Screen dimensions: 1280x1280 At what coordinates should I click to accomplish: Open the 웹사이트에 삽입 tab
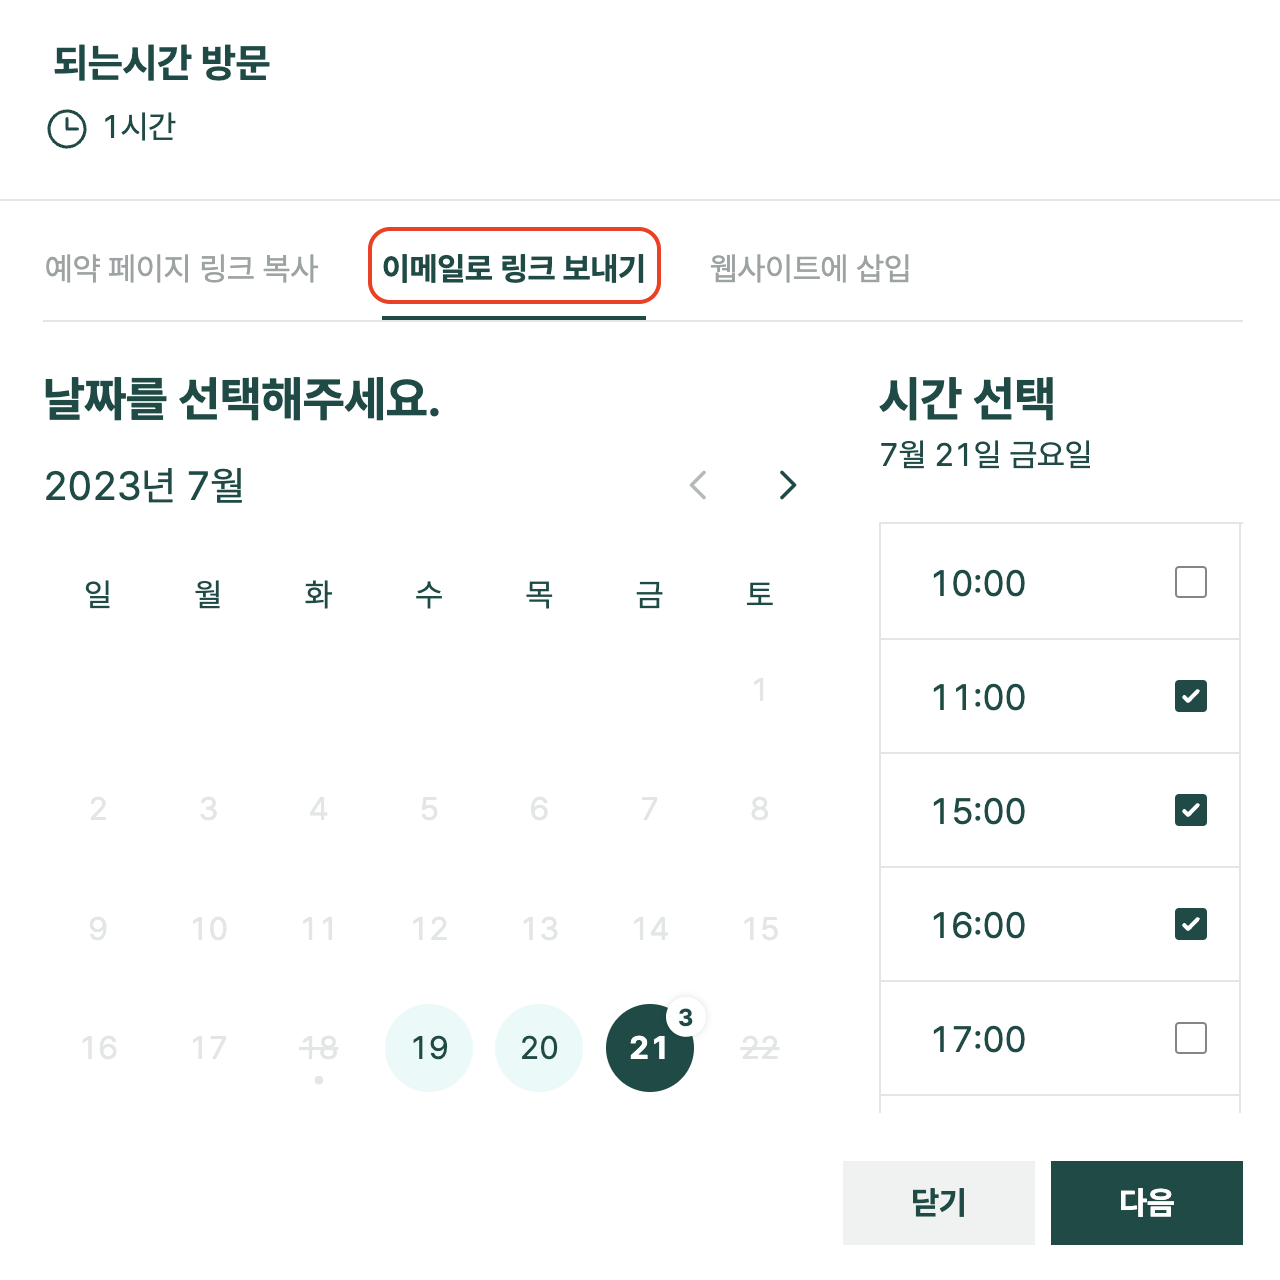point(810,268)
